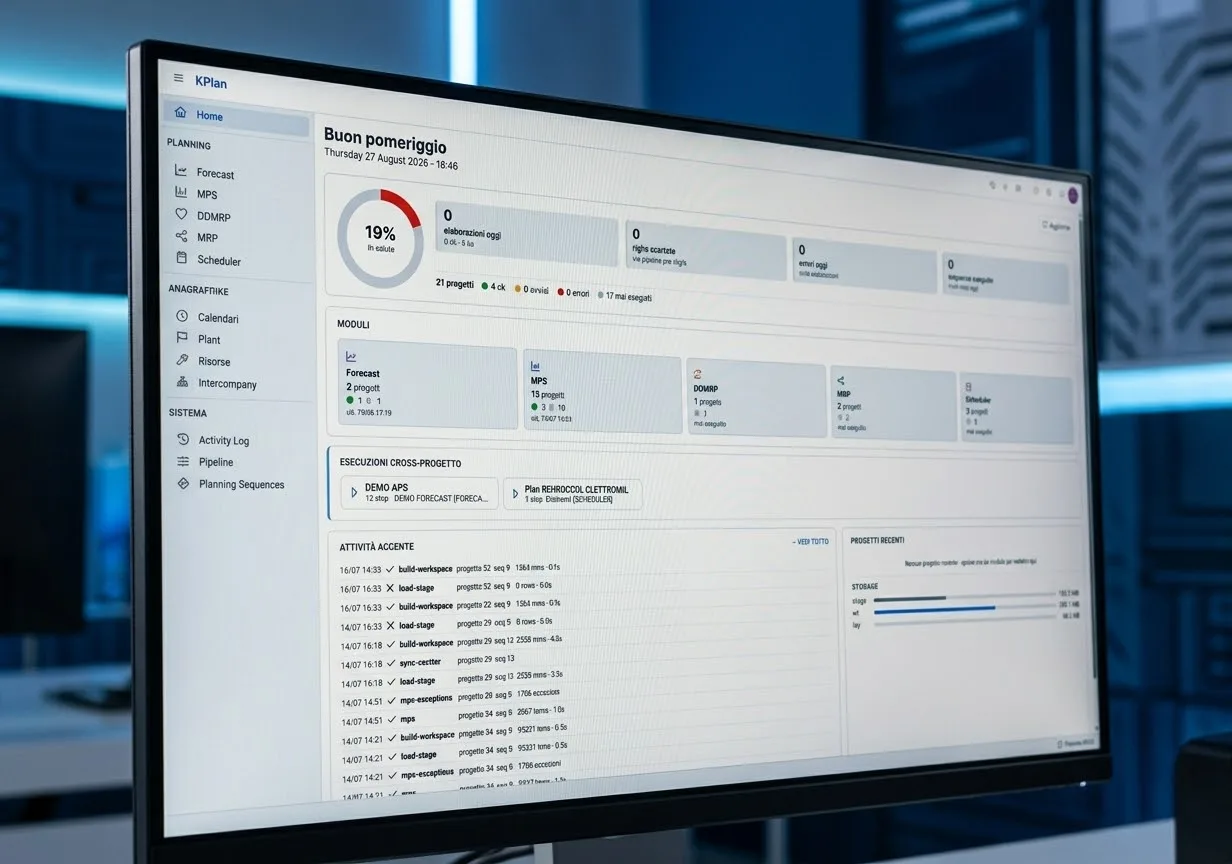Open the hamburger menu next to KPlan
The image size is (1232, 864).
pyautogui.click(x=178, y=78)
